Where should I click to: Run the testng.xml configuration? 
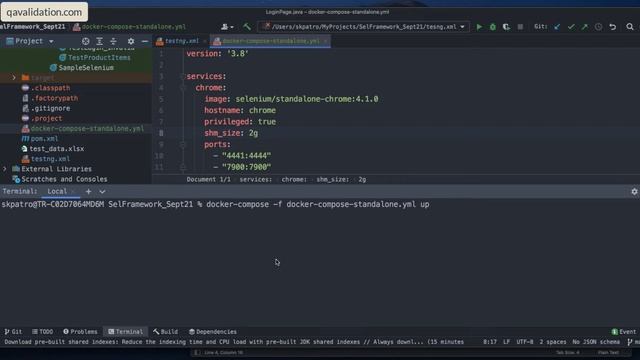pos(479,27)
